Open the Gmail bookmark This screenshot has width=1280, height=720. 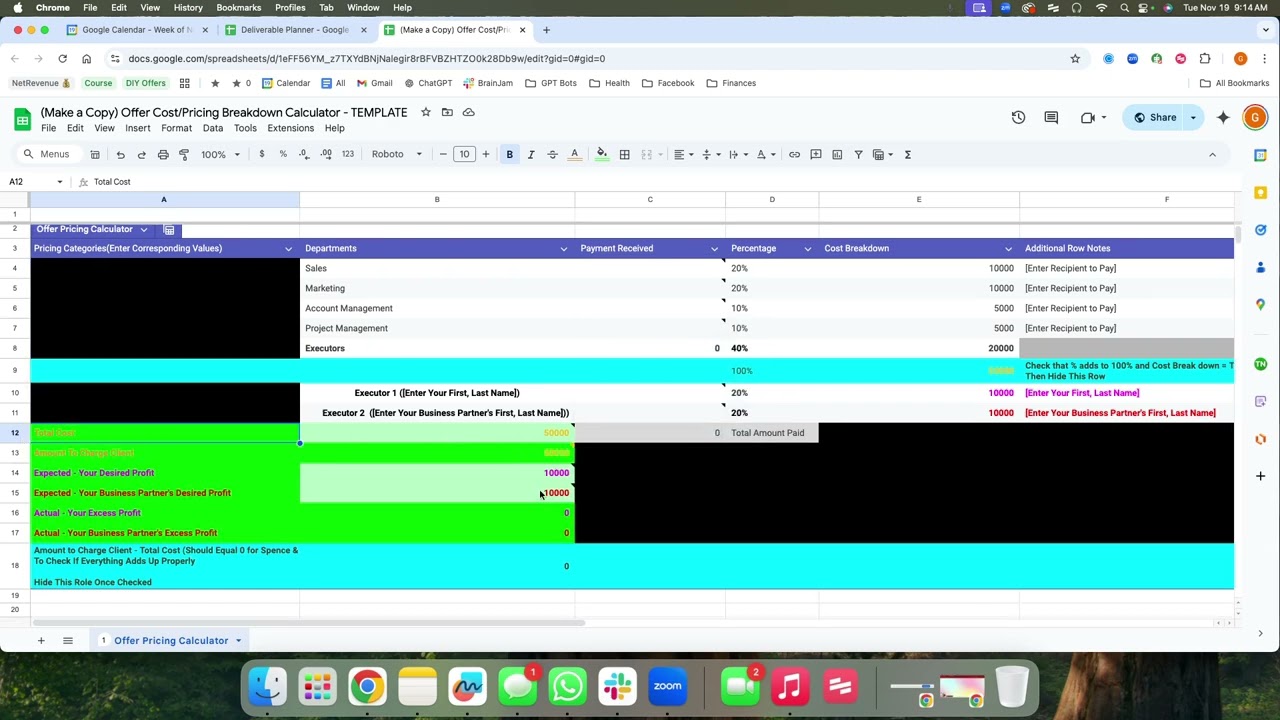(x=375, y=83)
